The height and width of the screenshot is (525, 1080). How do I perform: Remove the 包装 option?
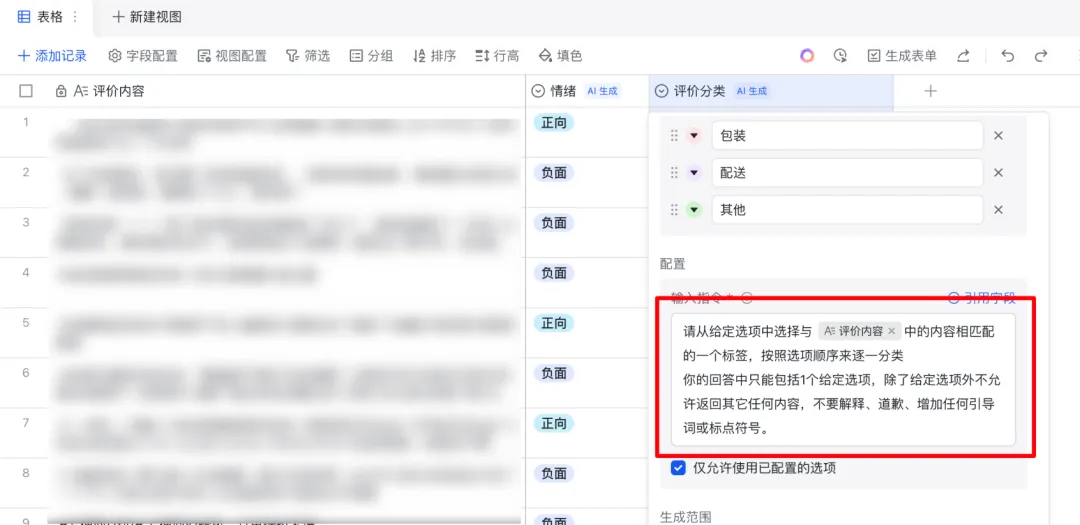(x=998, y=136)
